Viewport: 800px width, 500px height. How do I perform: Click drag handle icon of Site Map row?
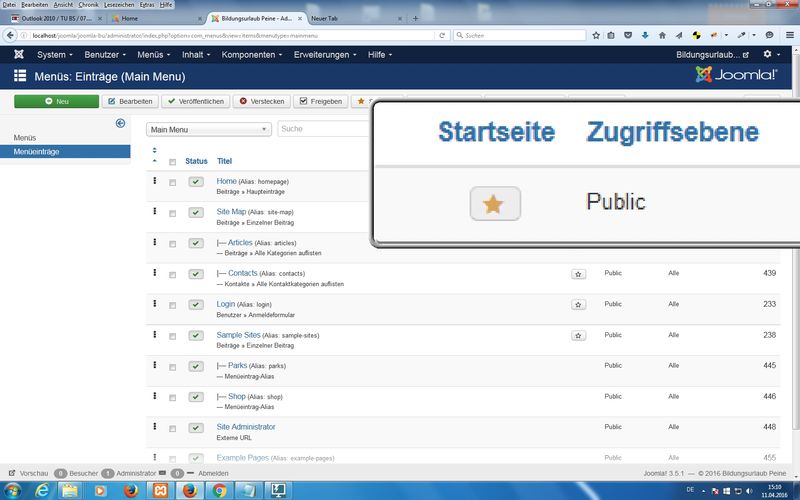pos(155,211)
